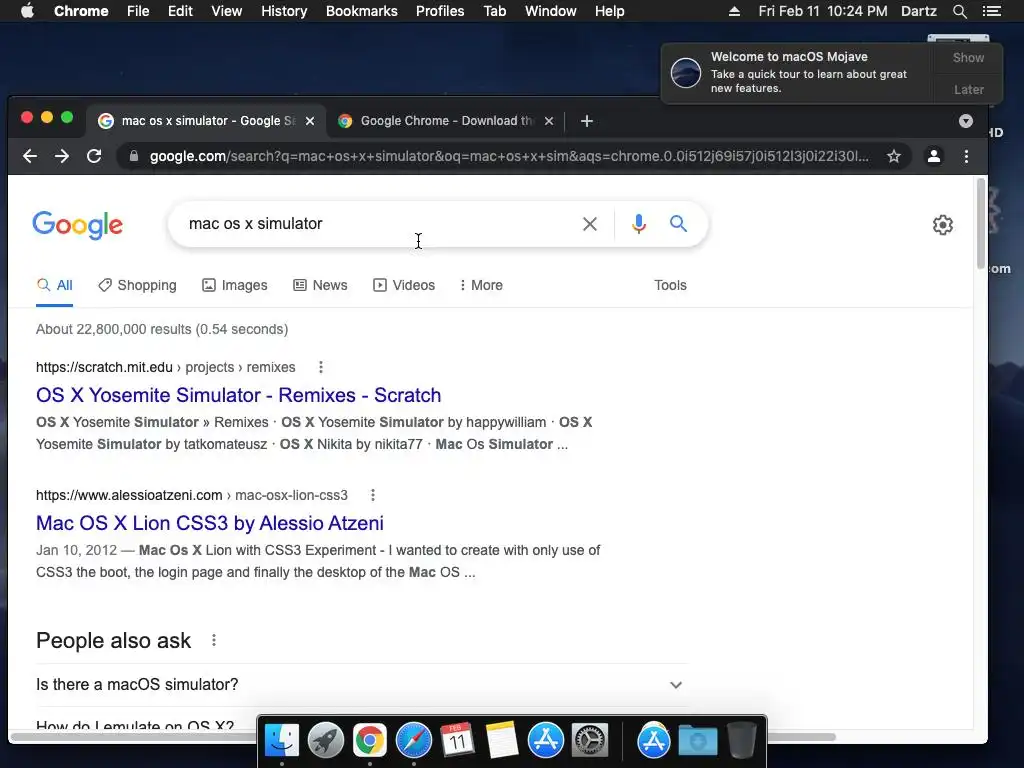1024x768 pixels.
Task: Open the Bookmarks menu
Action: 362,11
